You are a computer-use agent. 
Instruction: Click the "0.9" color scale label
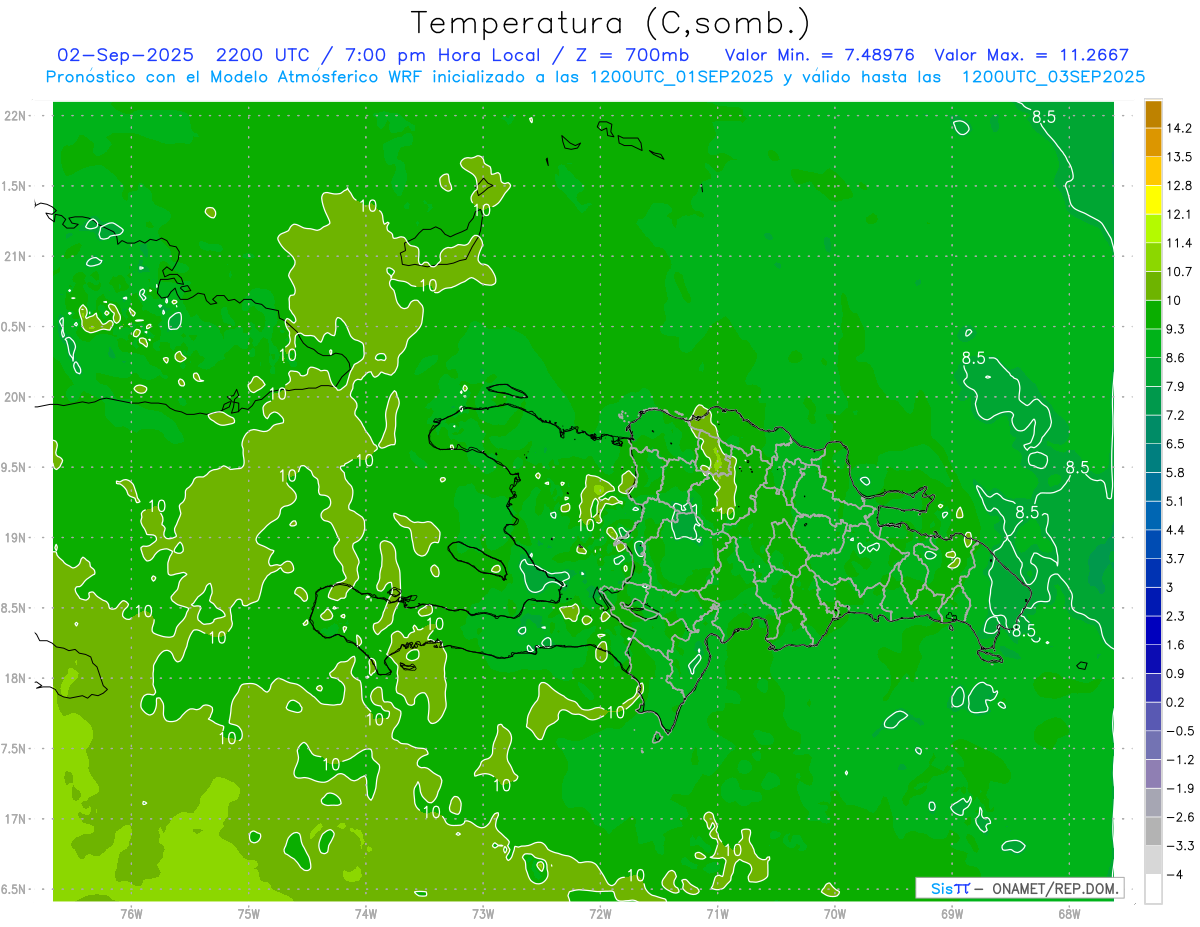(1176, 674)
